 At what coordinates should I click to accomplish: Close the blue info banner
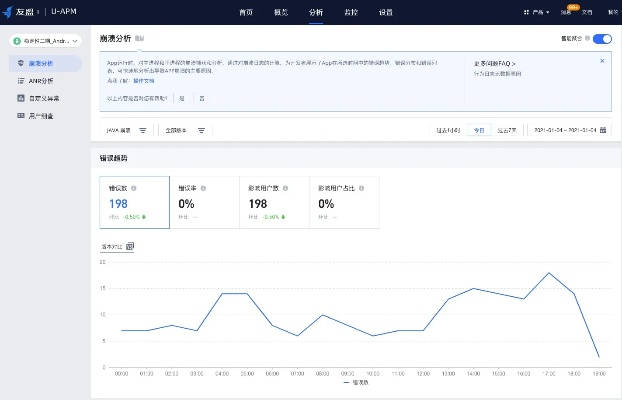tap(601, 61)
